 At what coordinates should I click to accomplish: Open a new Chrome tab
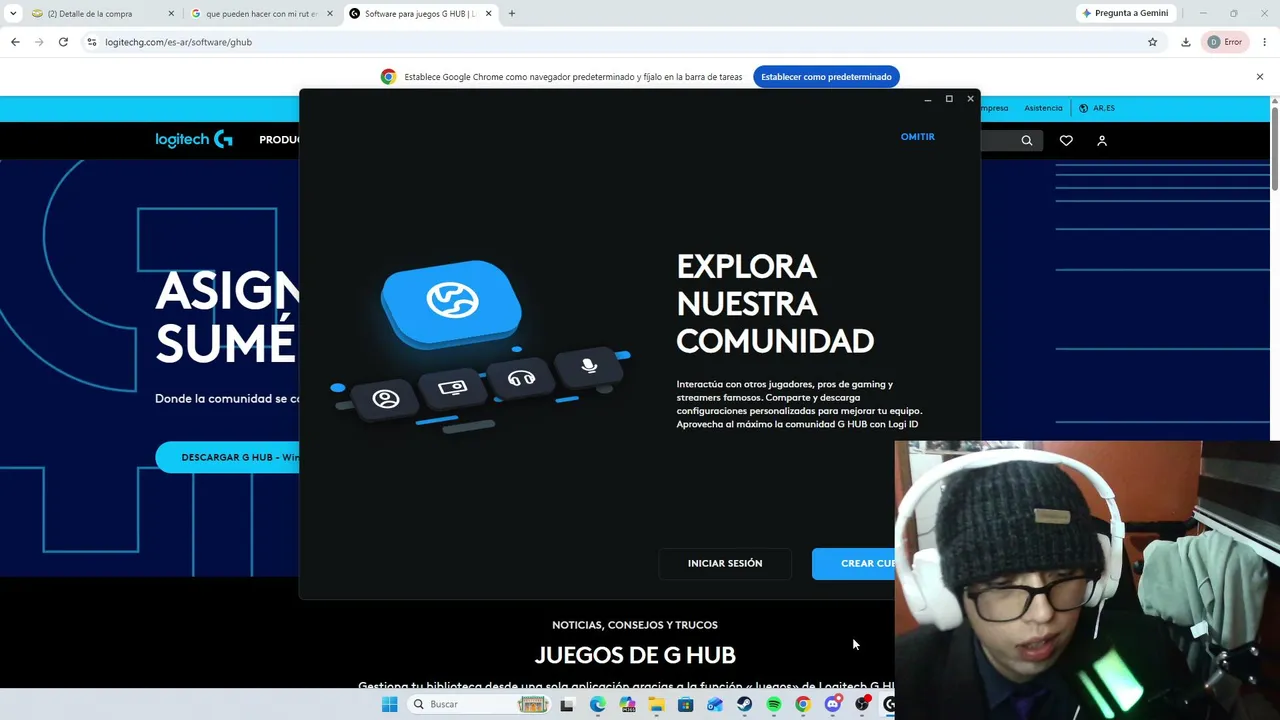[512, 14]
